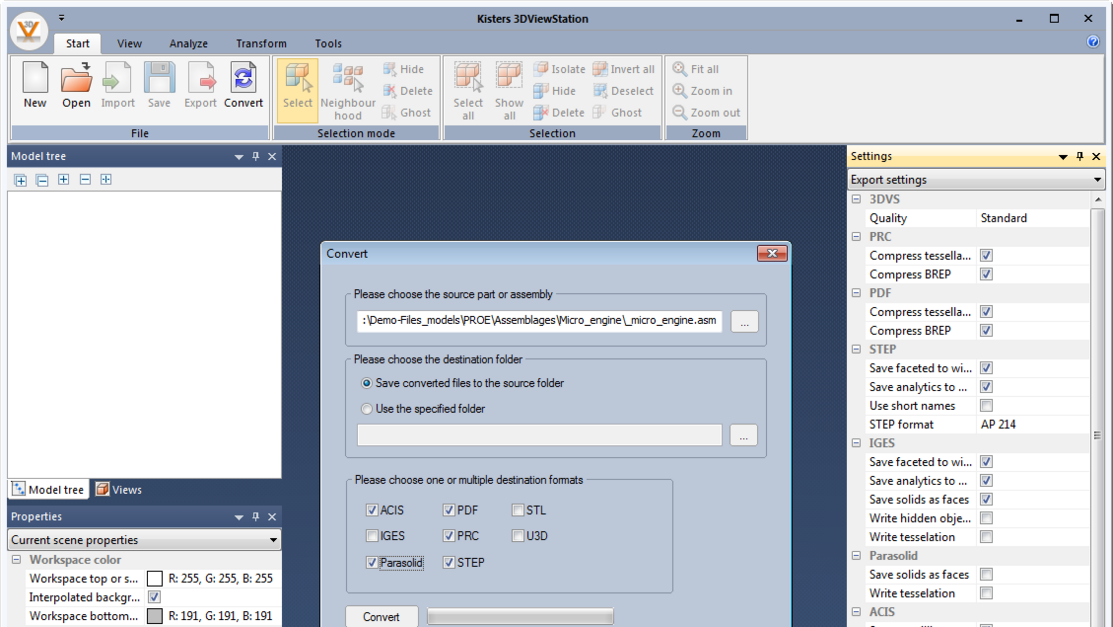Enable the STL format checkbox
The width and height of the screenshot is (1113, 627).
518,510
